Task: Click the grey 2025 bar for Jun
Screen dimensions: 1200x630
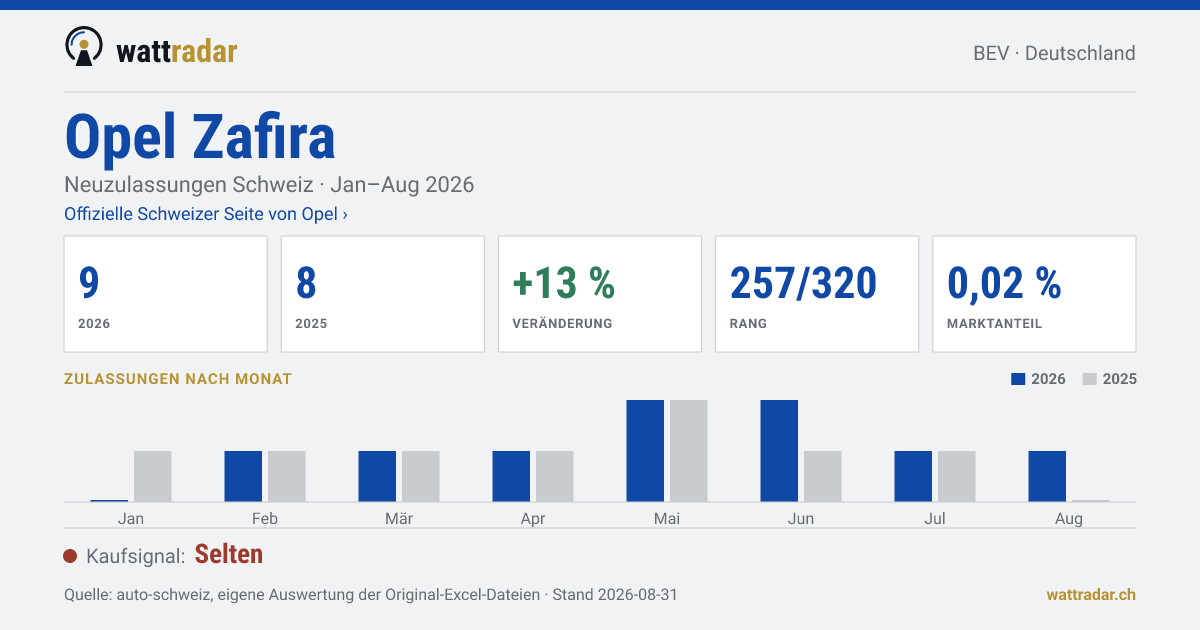Action: tap(823, 476)
